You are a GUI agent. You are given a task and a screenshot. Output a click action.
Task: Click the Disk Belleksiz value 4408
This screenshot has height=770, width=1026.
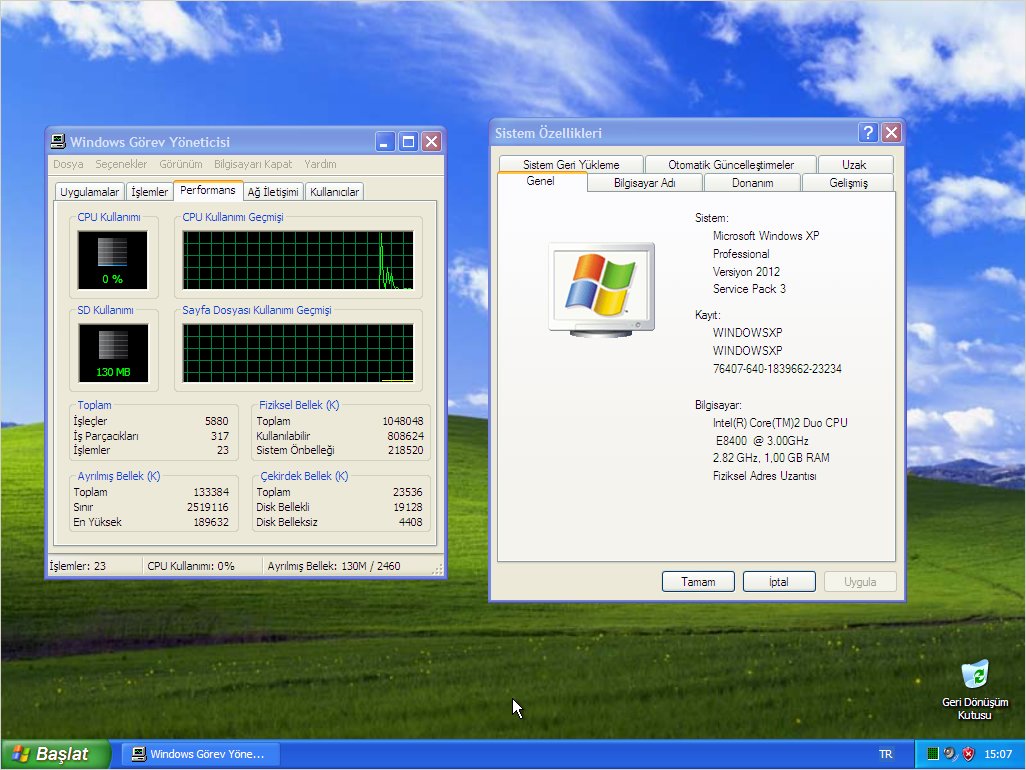point(410,522)
